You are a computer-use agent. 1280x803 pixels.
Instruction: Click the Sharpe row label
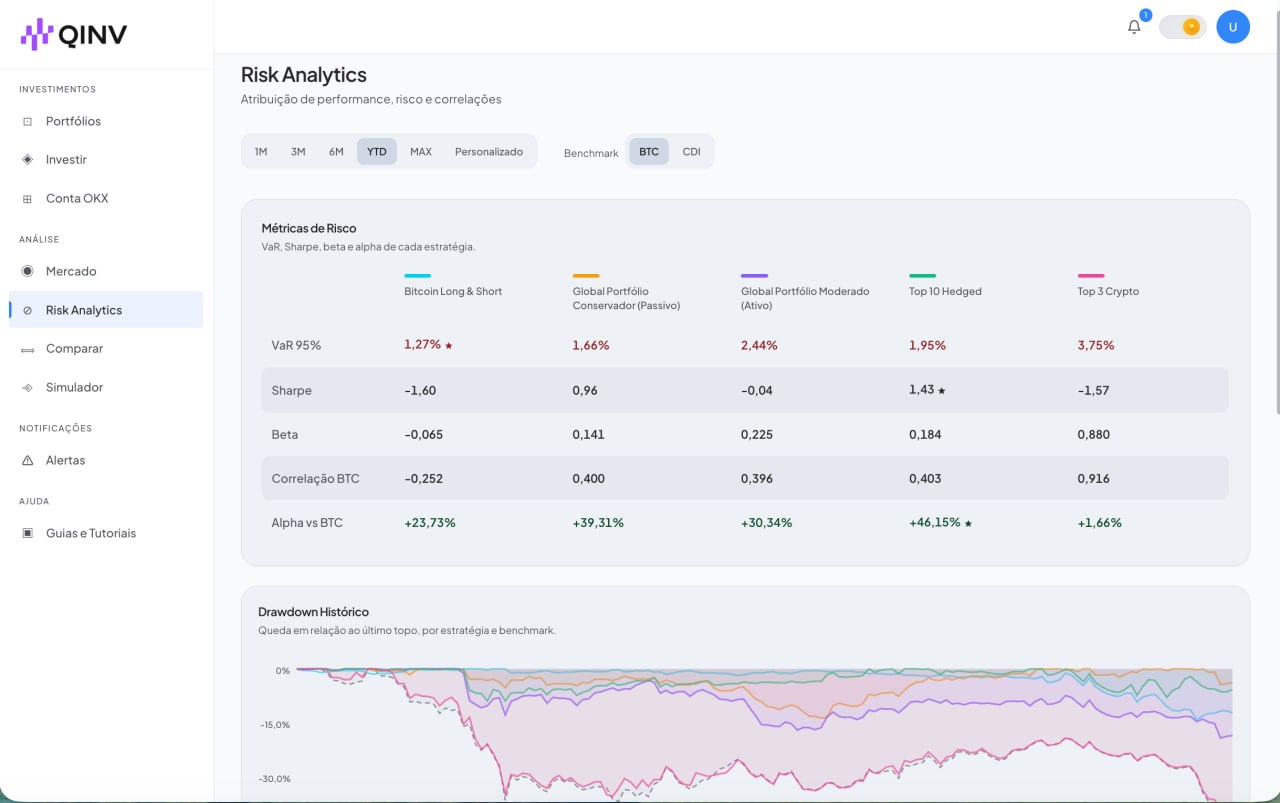click(x=291, y=390)
